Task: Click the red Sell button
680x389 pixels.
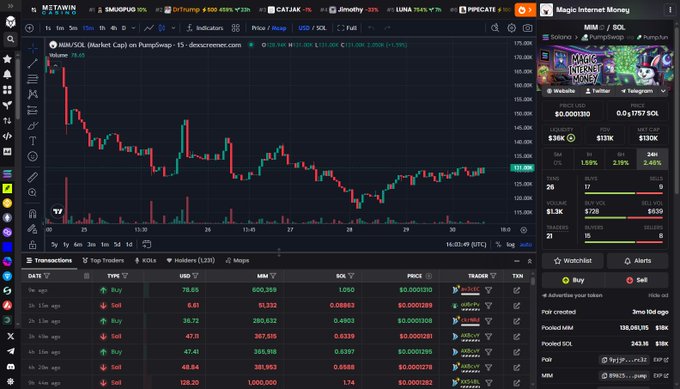Action: pyautogui.click(x=636, y=280)
